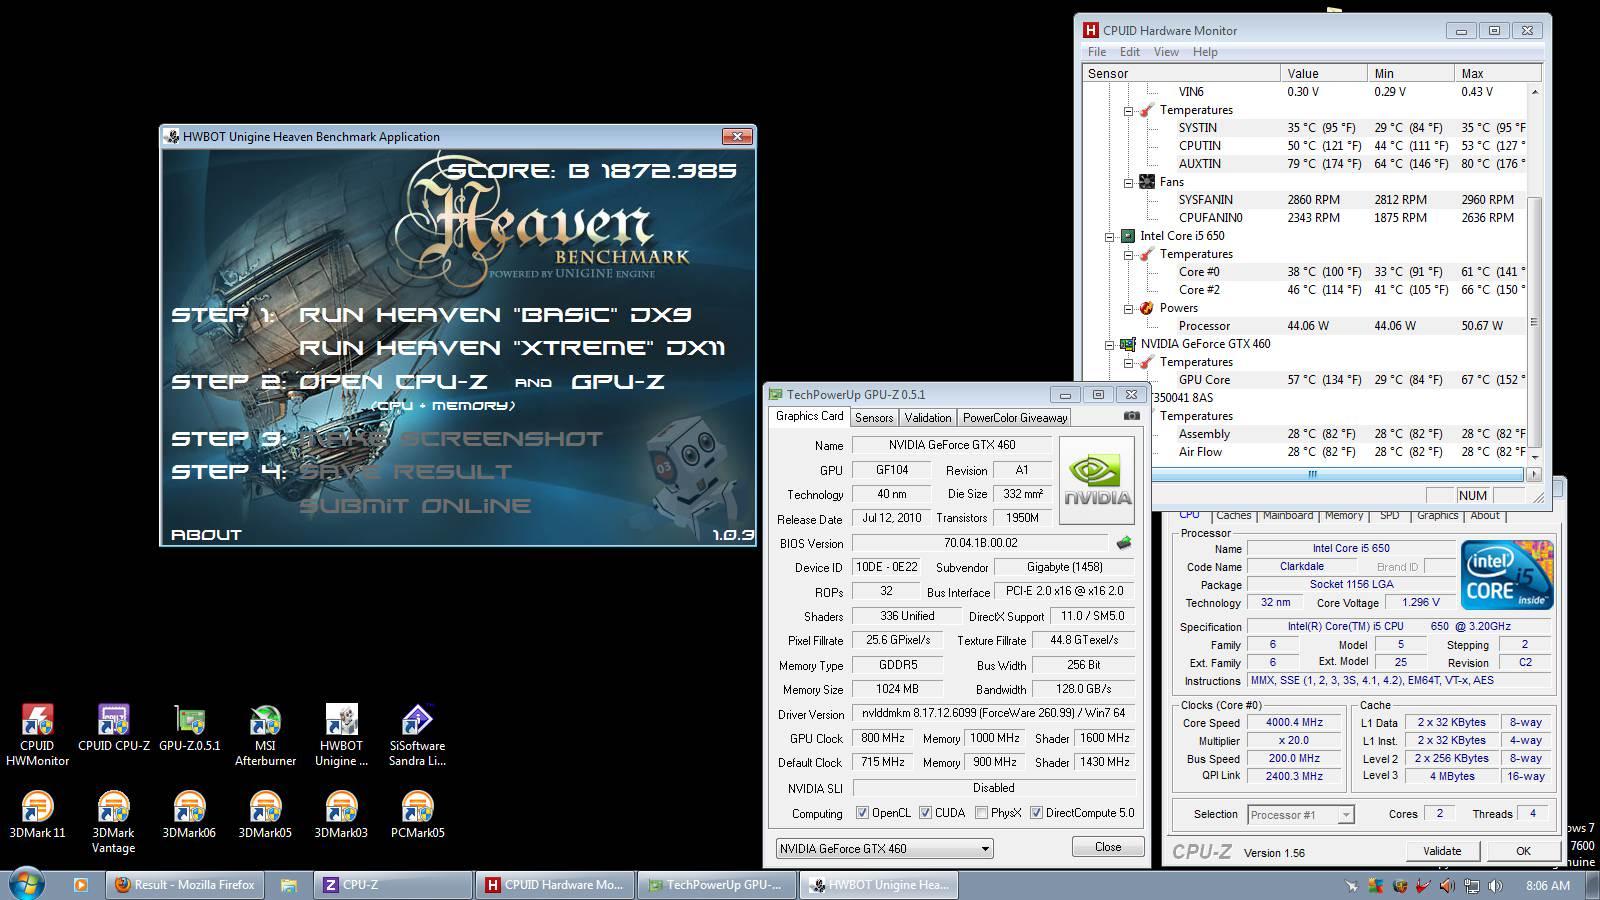Screen dimensions: 1600x900
Task: Collapse Fans node in HWMonitor
Action: (1128, 182)
